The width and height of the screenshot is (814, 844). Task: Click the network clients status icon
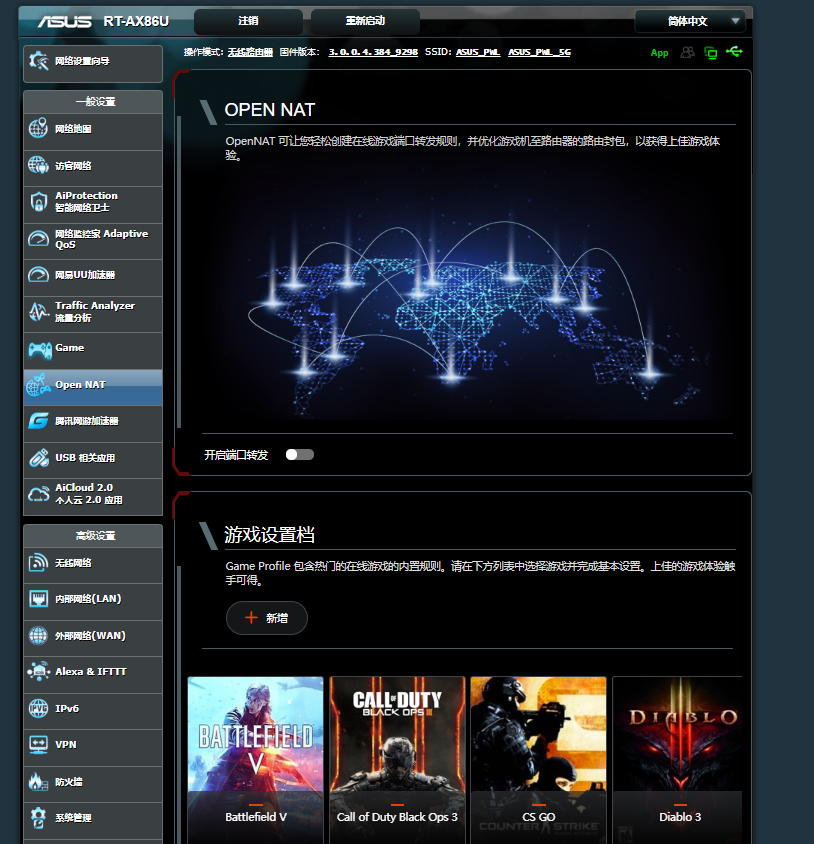point(711,53)
